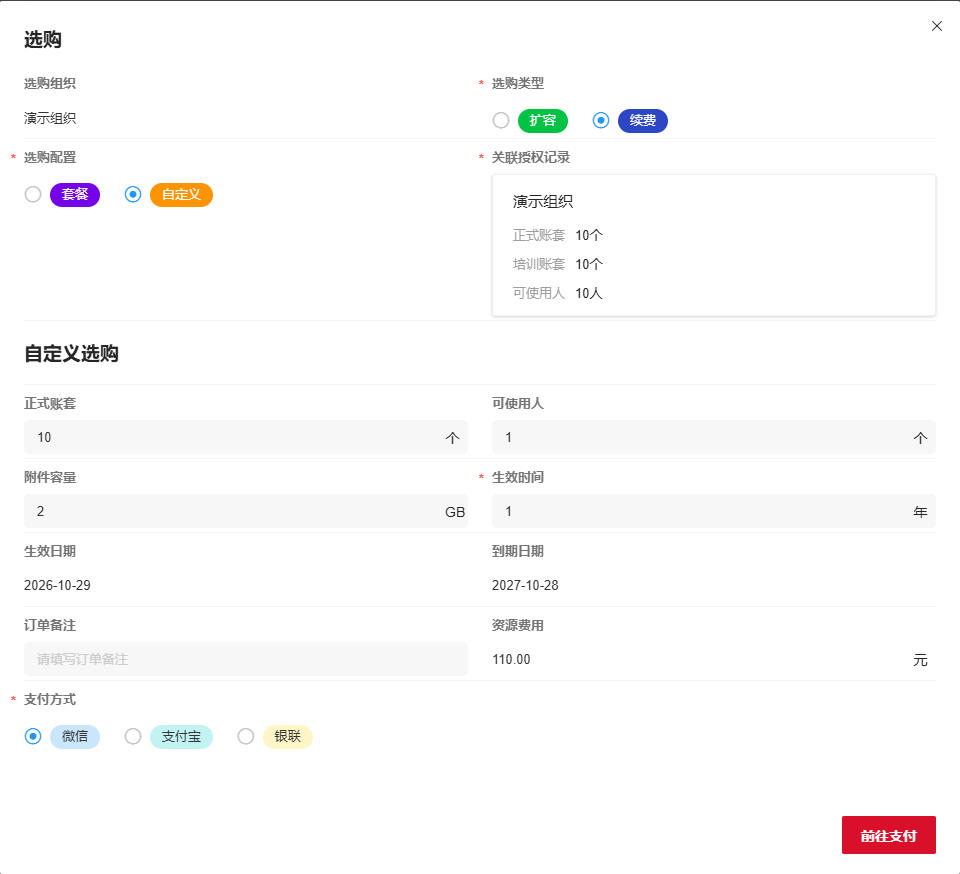Choose 银联 payment option
The width and height of the screenshot is (960, 874).
pyautogui.click(x=245, y=736)
